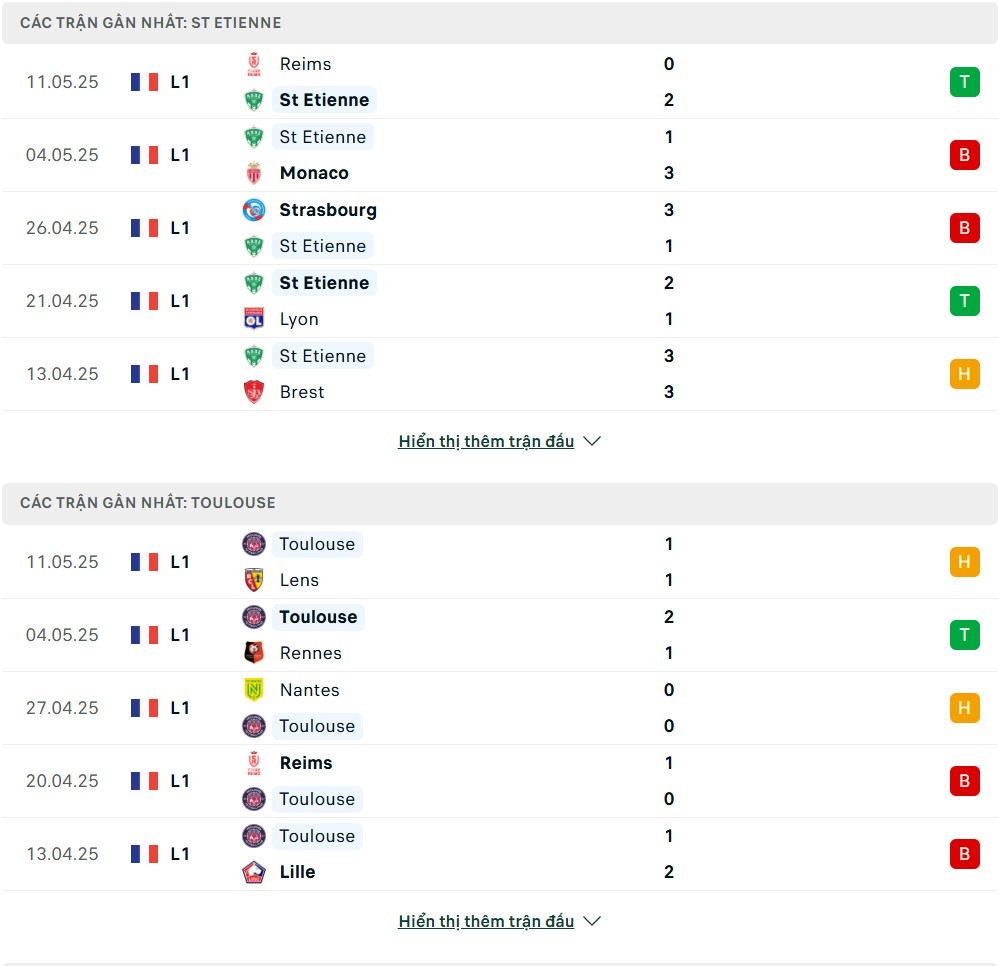The image size is (1000, 966).
Task: Open 'Hiển thị thêm trận đấu' under St Etienne
Action: pyautogui.click(x=486, y=441)
